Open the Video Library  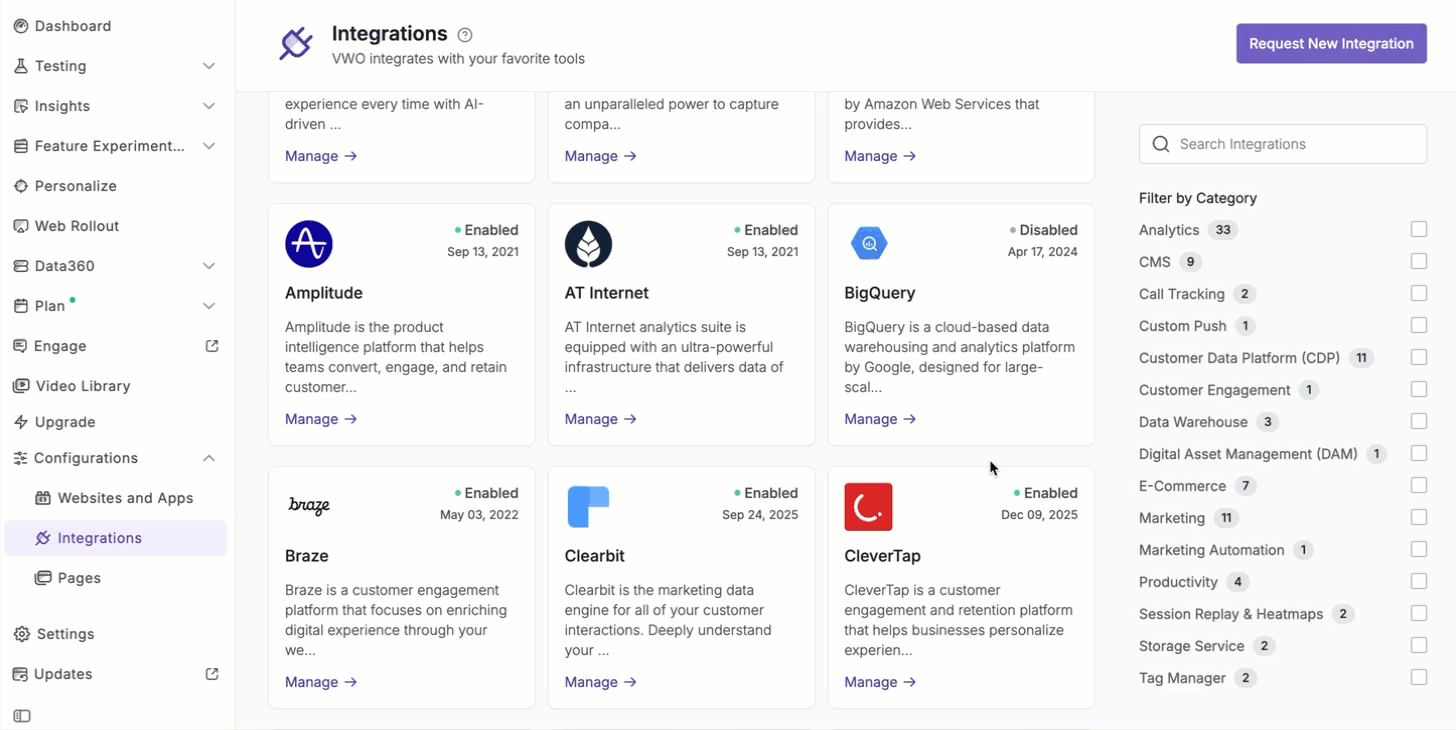coord(21,385)
